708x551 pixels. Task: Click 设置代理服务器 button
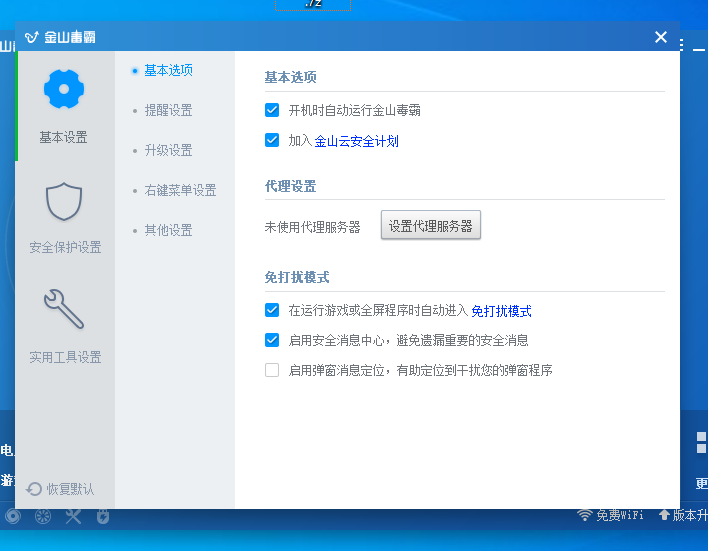[430, 226]
